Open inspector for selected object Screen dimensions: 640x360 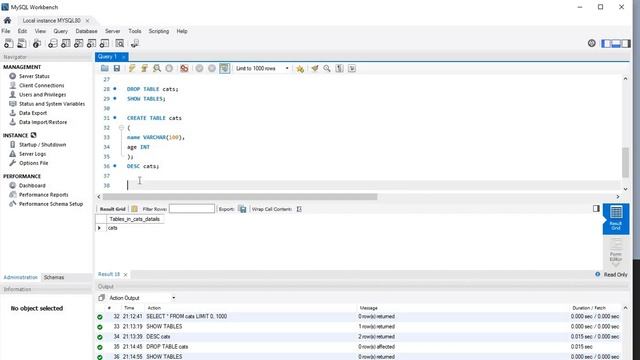pyautogui.click(x=37, y=43)
